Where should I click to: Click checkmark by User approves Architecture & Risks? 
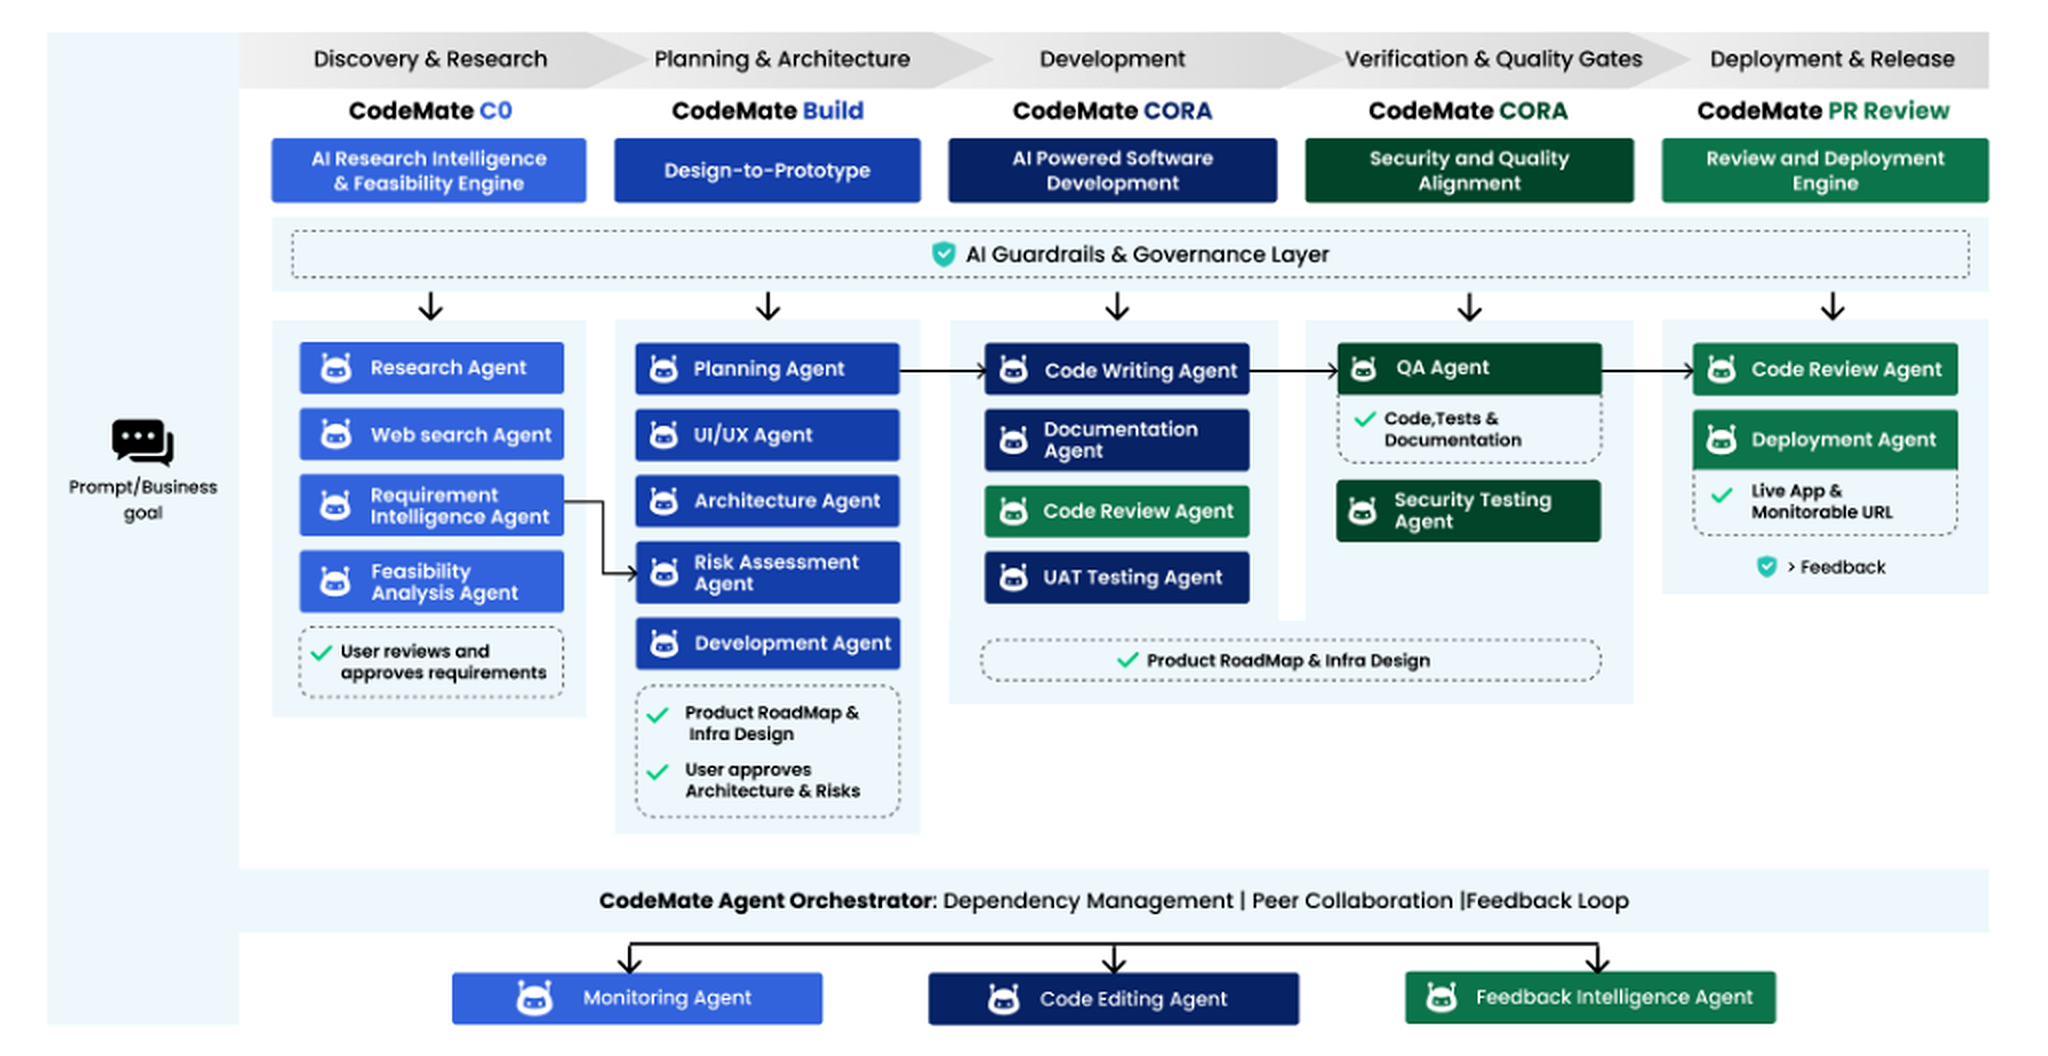point(657,772)
